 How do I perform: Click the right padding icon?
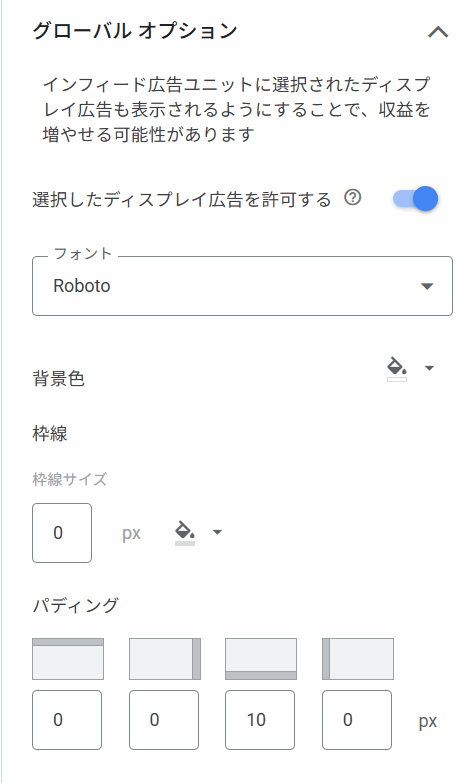(165, 659)
